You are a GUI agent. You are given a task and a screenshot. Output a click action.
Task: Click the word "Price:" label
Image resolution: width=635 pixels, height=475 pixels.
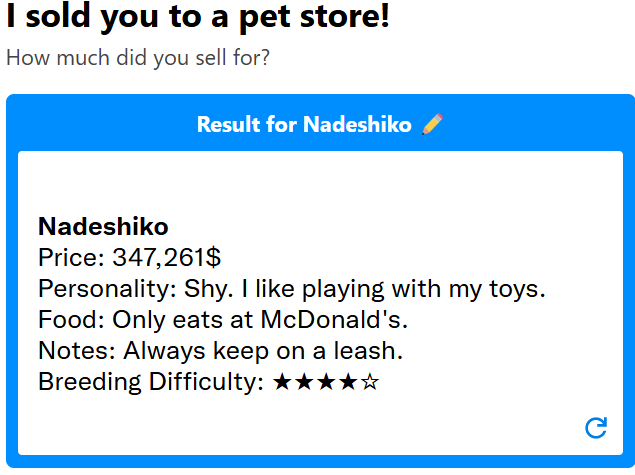point(71,258)
